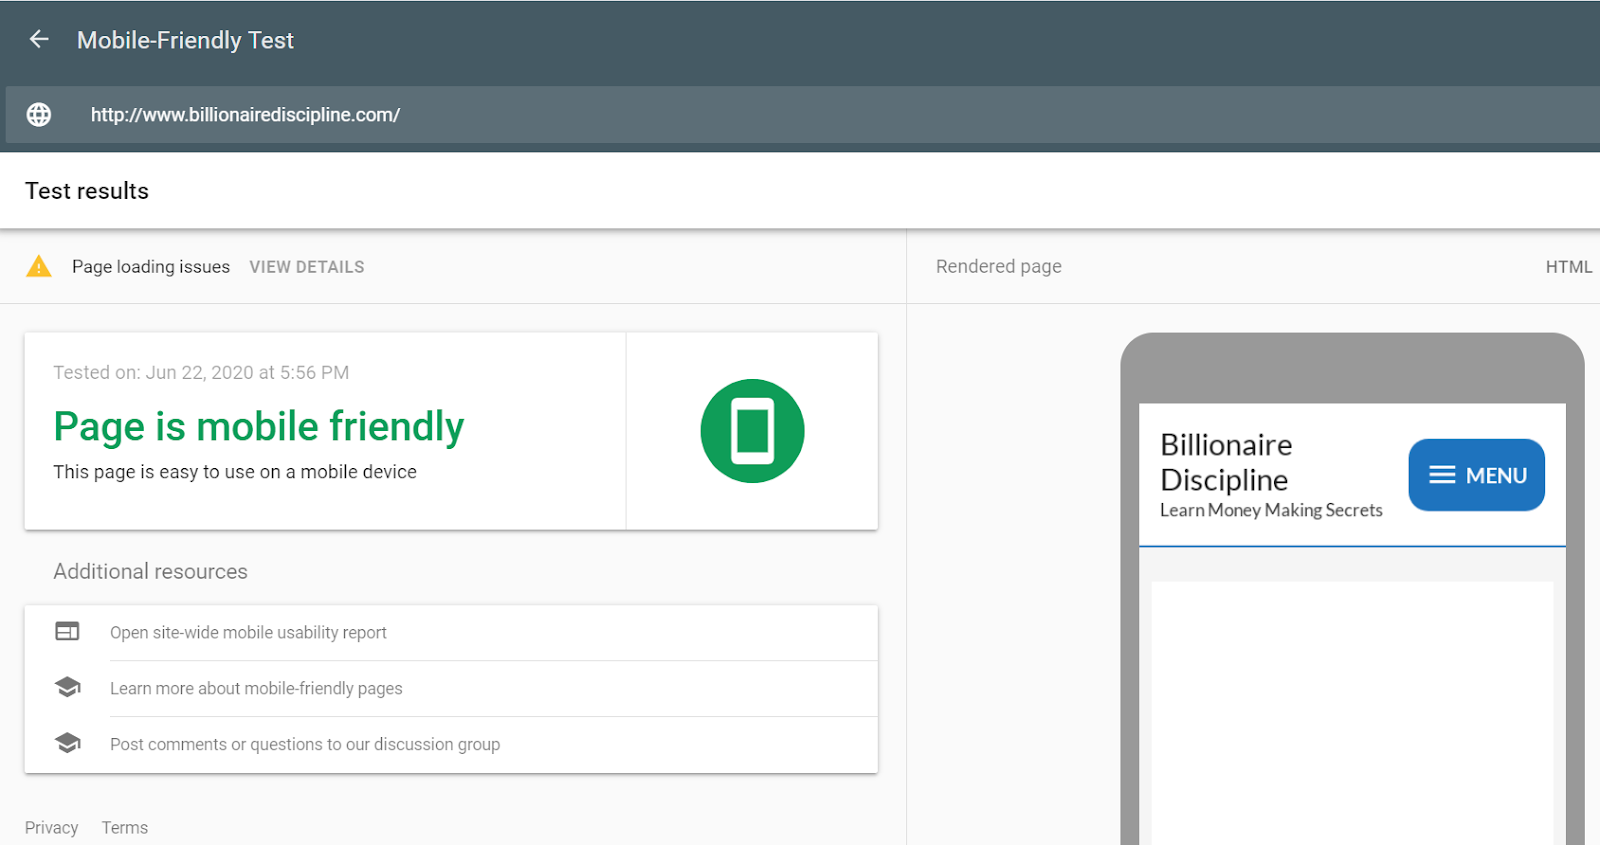This screenshot has height=845, width=1600.
Task: Open the Privacy link
Action: (x=52, y=828)
